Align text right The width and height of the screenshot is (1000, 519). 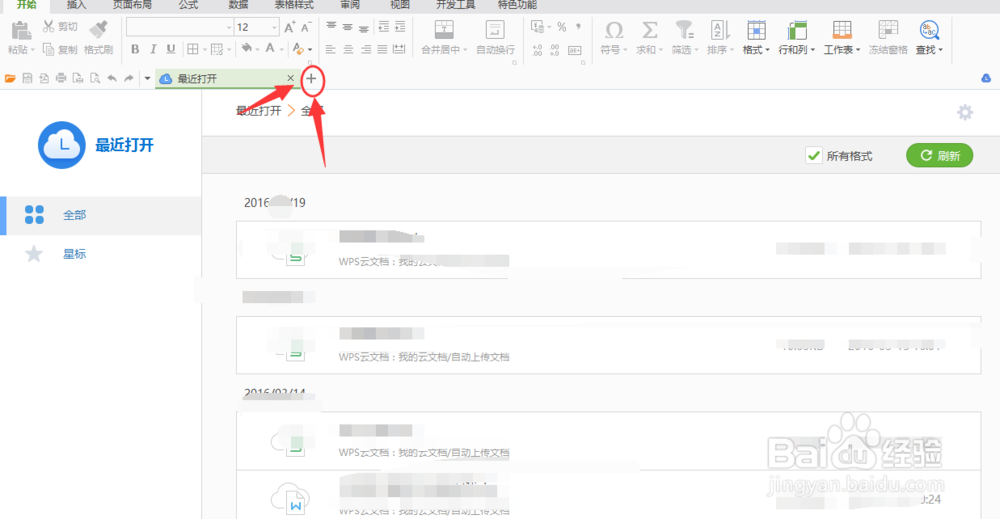(366, 49)
